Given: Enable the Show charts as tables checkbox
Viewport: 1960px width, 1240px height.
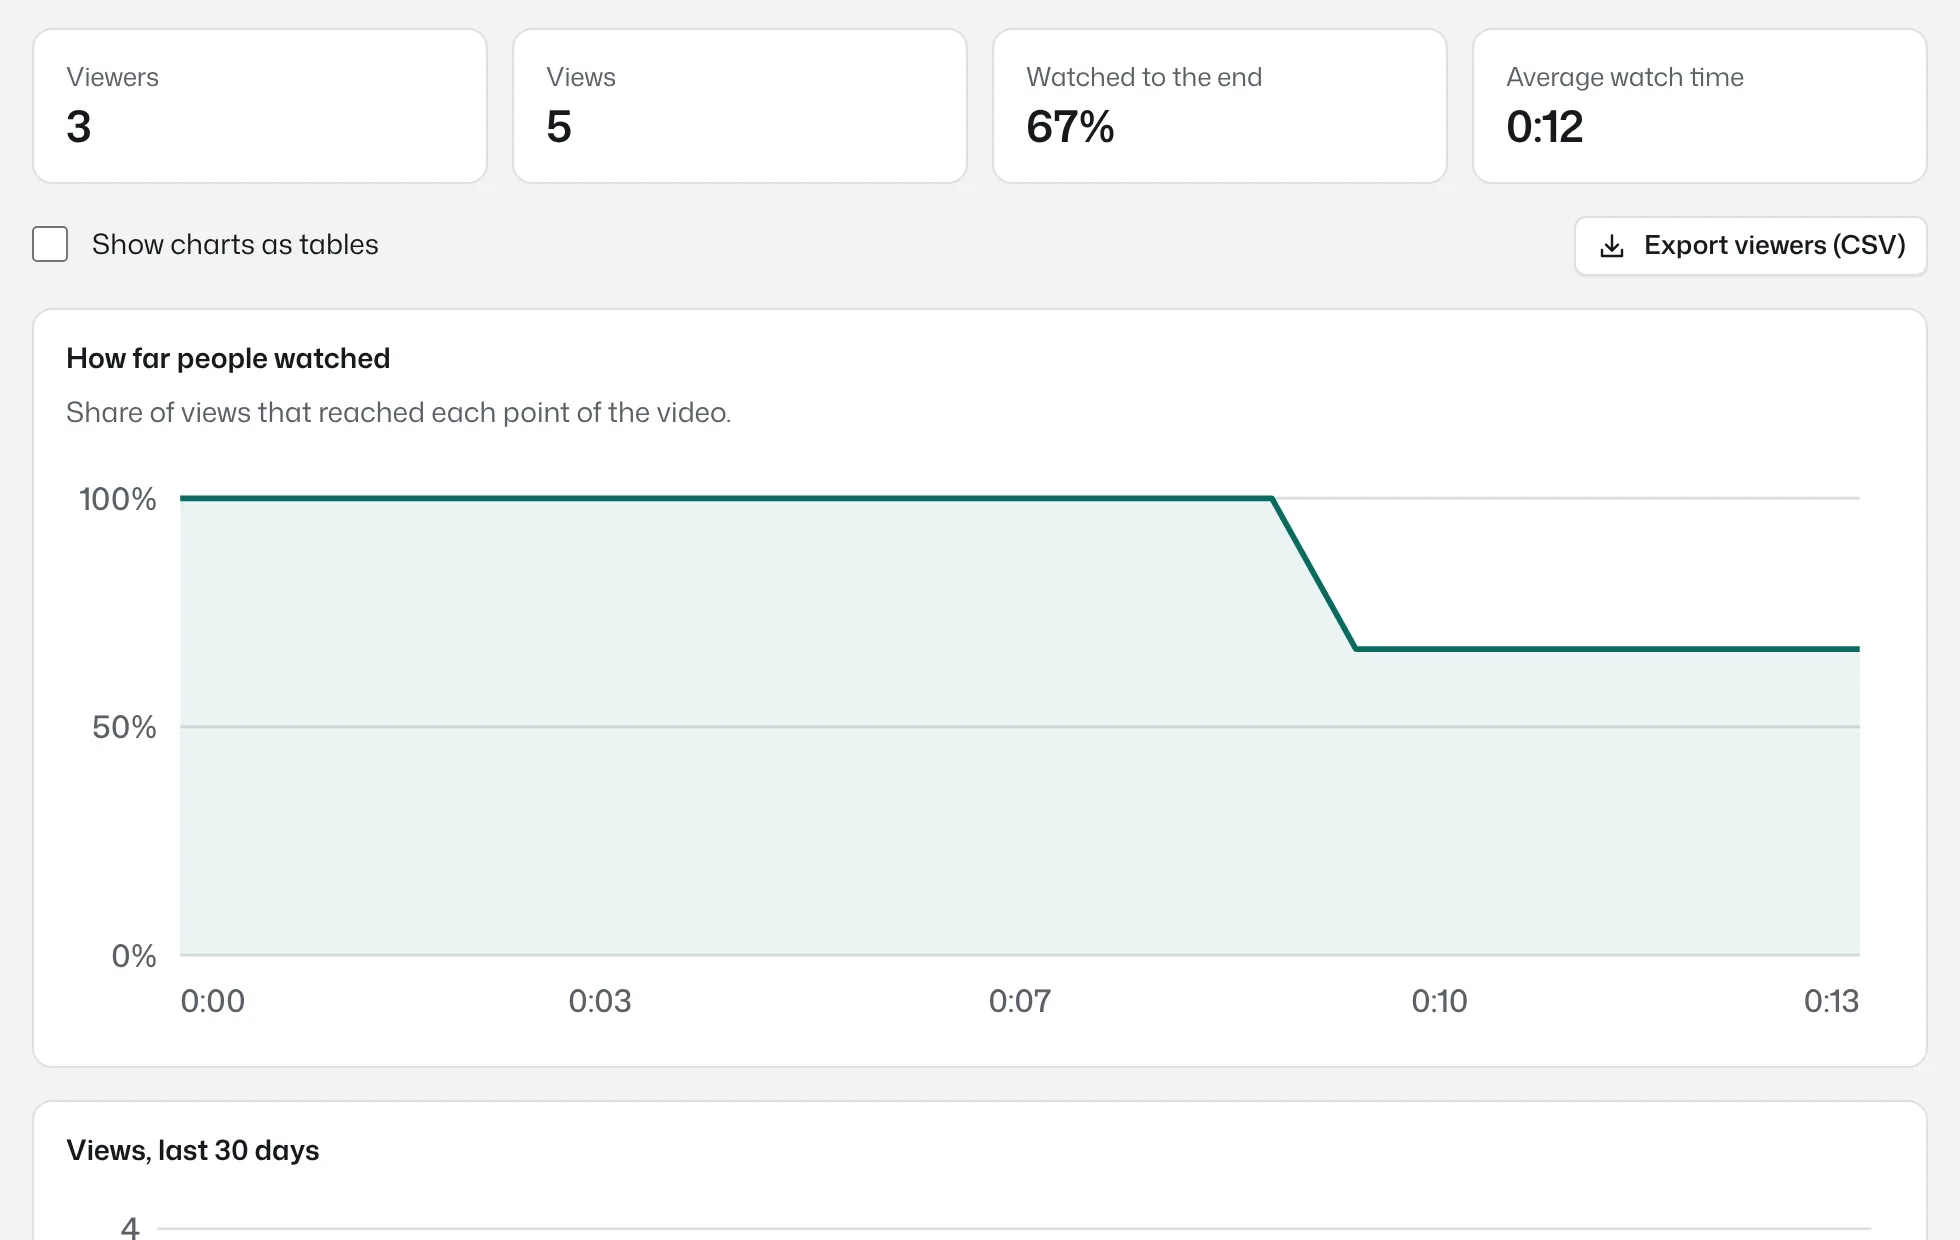Looking at the screenshot, I should pyautogui.click(x=50, y=244).
